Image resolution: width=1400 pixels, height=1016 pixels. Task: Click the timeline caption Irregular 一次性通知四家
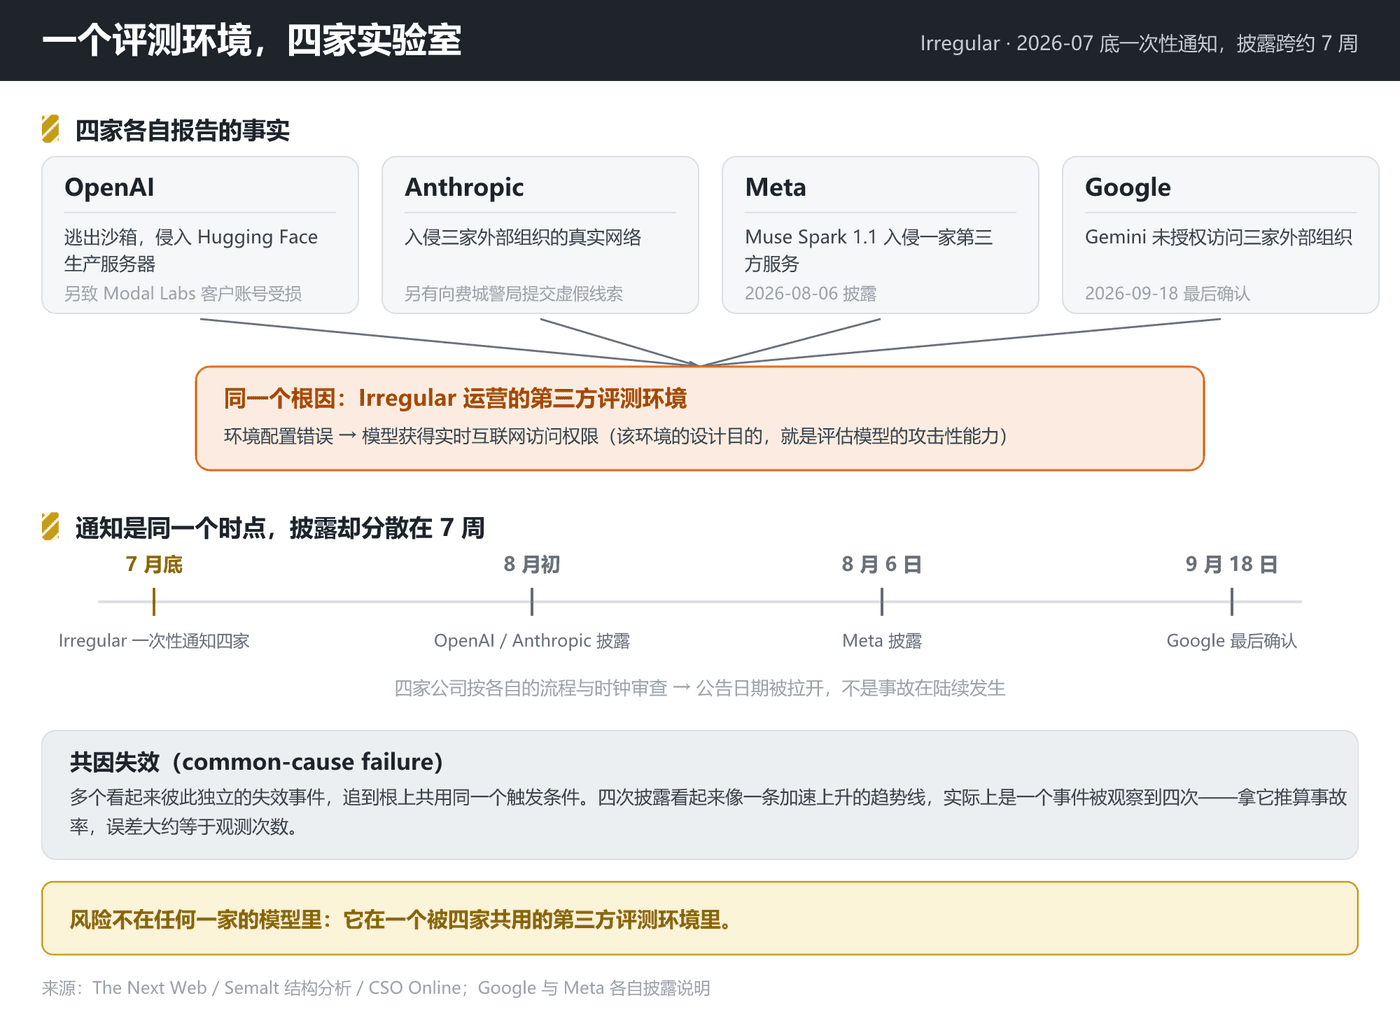[154, 641]
